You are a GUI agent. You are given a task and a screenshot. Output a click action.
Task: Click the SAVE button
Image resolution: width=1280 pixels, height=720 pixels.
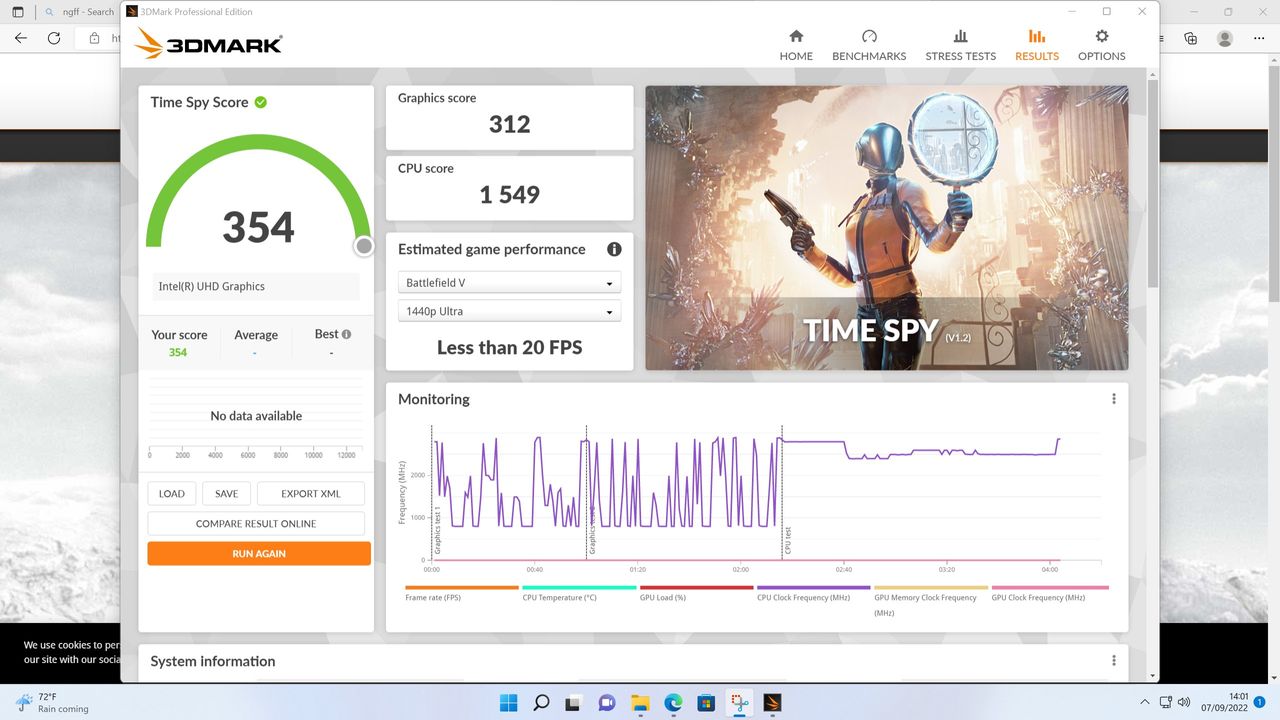click(226, 493)
